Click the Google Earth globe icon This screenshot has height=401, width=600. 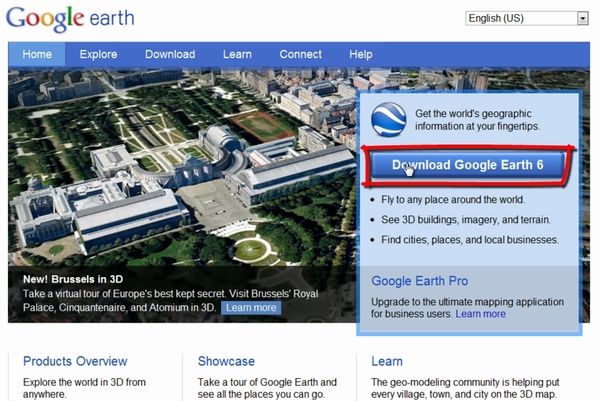[x=388, y=119]
